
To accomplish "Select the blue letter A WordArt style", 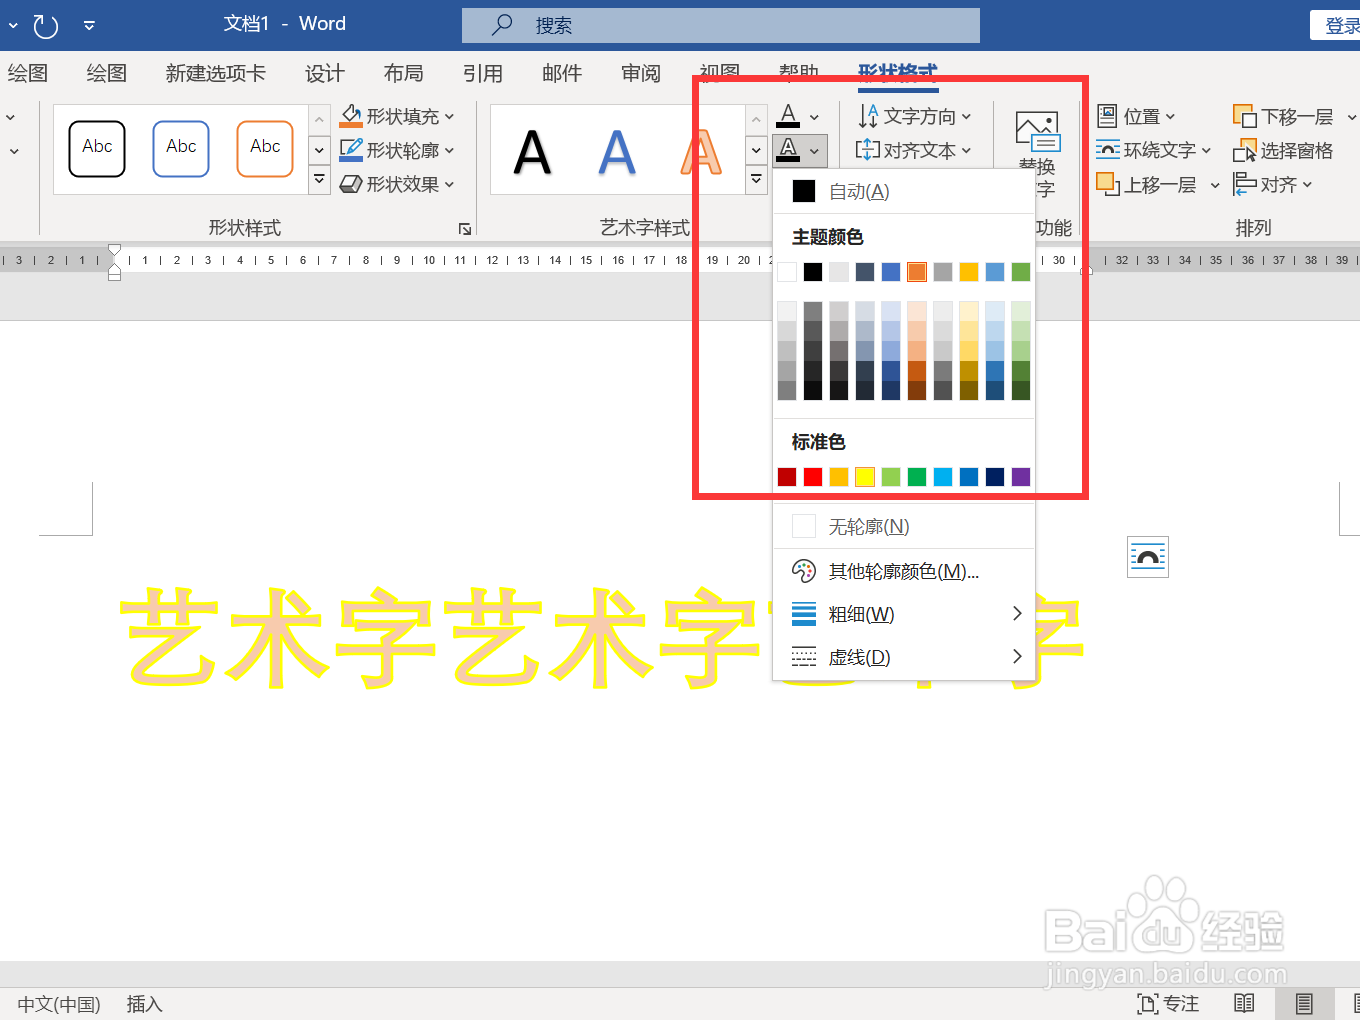I will pos(617,152).
